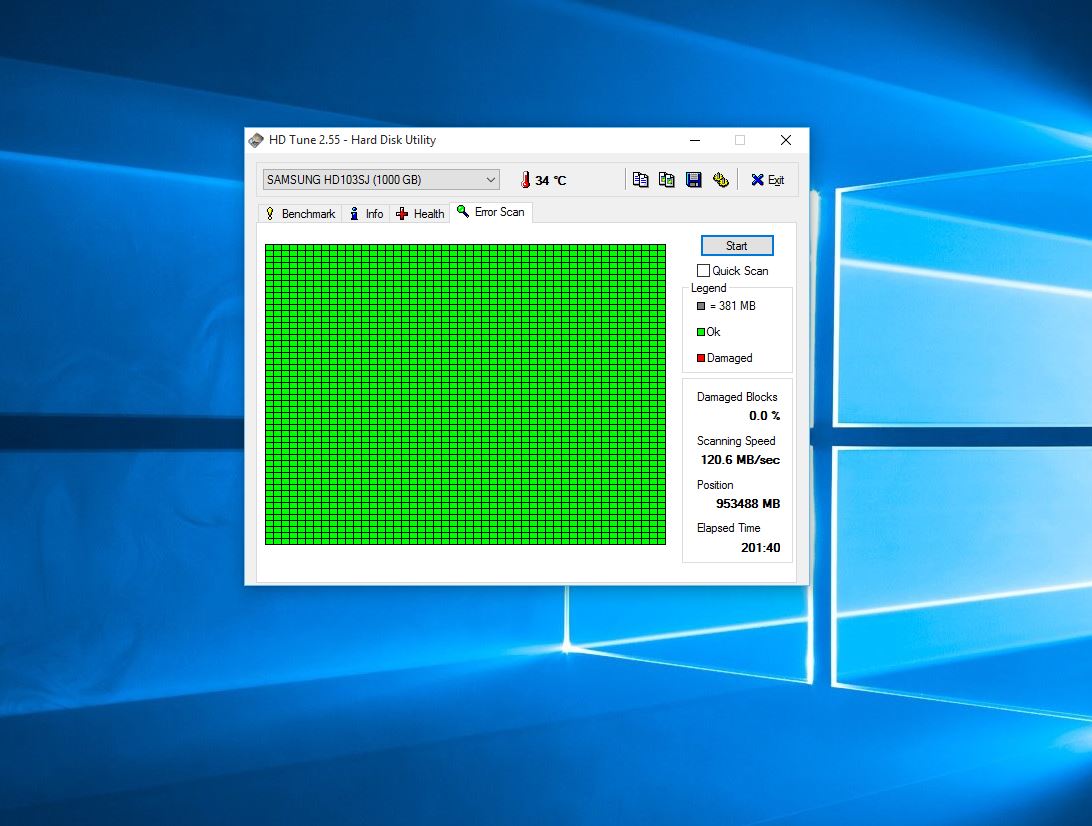Click the save screenshot floppy disk icon
The width and height of the screenshot is (1092, 826).
(x=694, y=180)
